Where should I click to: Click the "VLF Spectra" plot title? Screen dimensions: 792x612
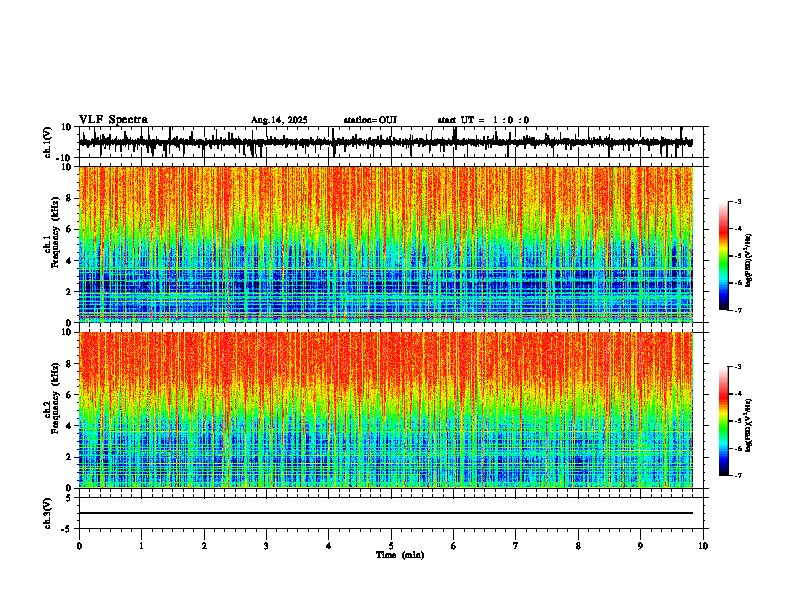point(113,120)
